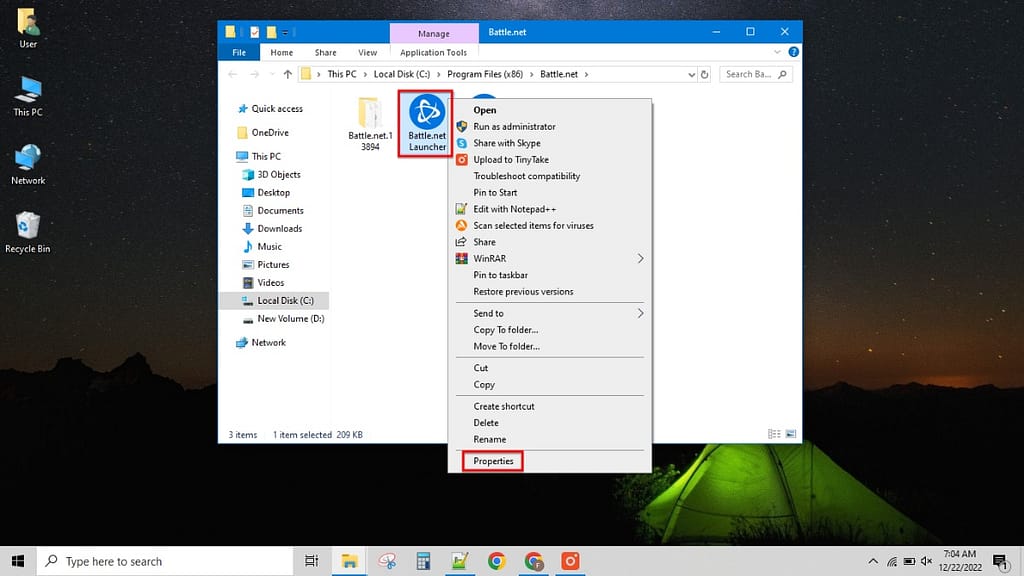Open the Network desktop icon
Image resolution: width=1024 pixels, height=576 pixels.
click(27, 165)
